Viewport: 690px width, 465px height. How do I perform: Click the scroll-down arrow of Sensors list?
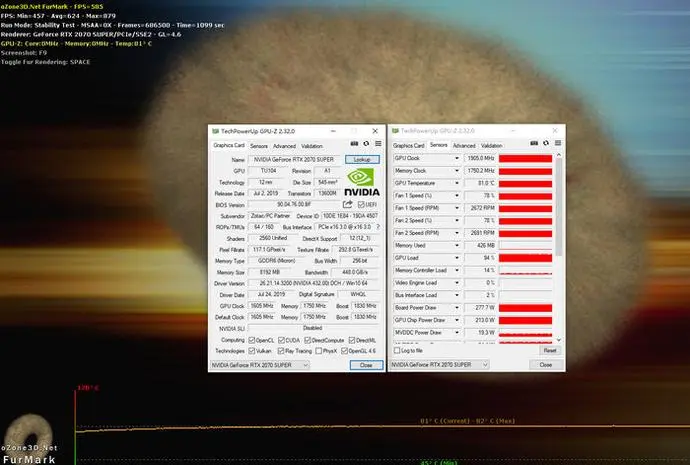tap(559, 340)
